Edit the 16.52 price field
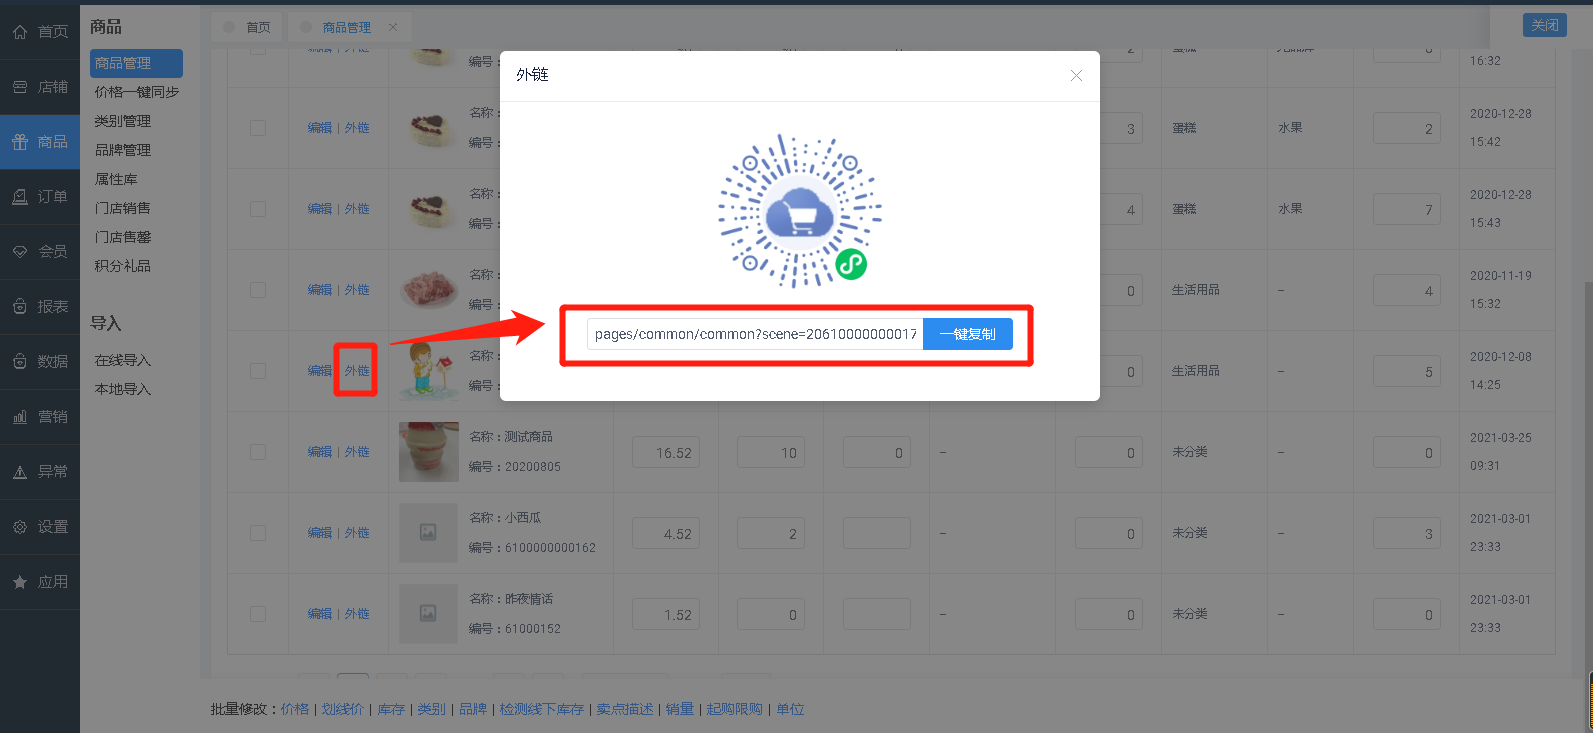1593x733 pixels. (x=665, y=452)
